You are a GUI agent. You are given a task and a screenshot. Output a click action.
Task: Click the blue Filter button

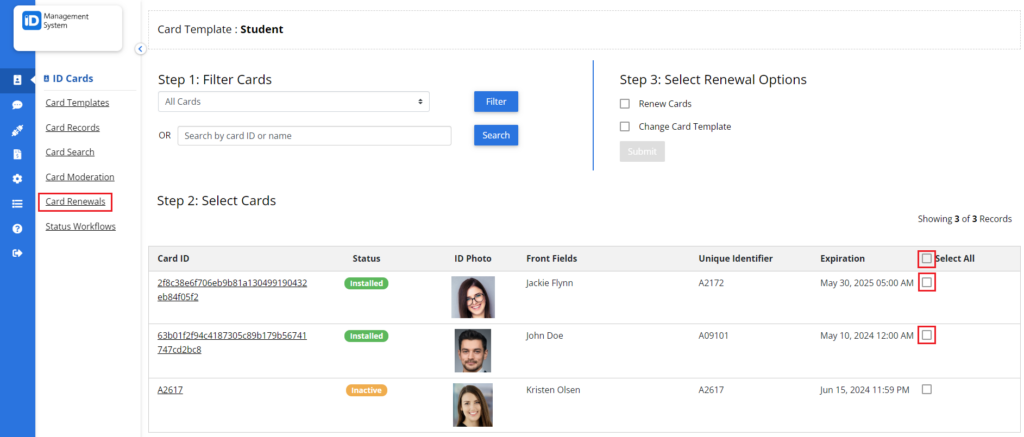coord(496,102)
